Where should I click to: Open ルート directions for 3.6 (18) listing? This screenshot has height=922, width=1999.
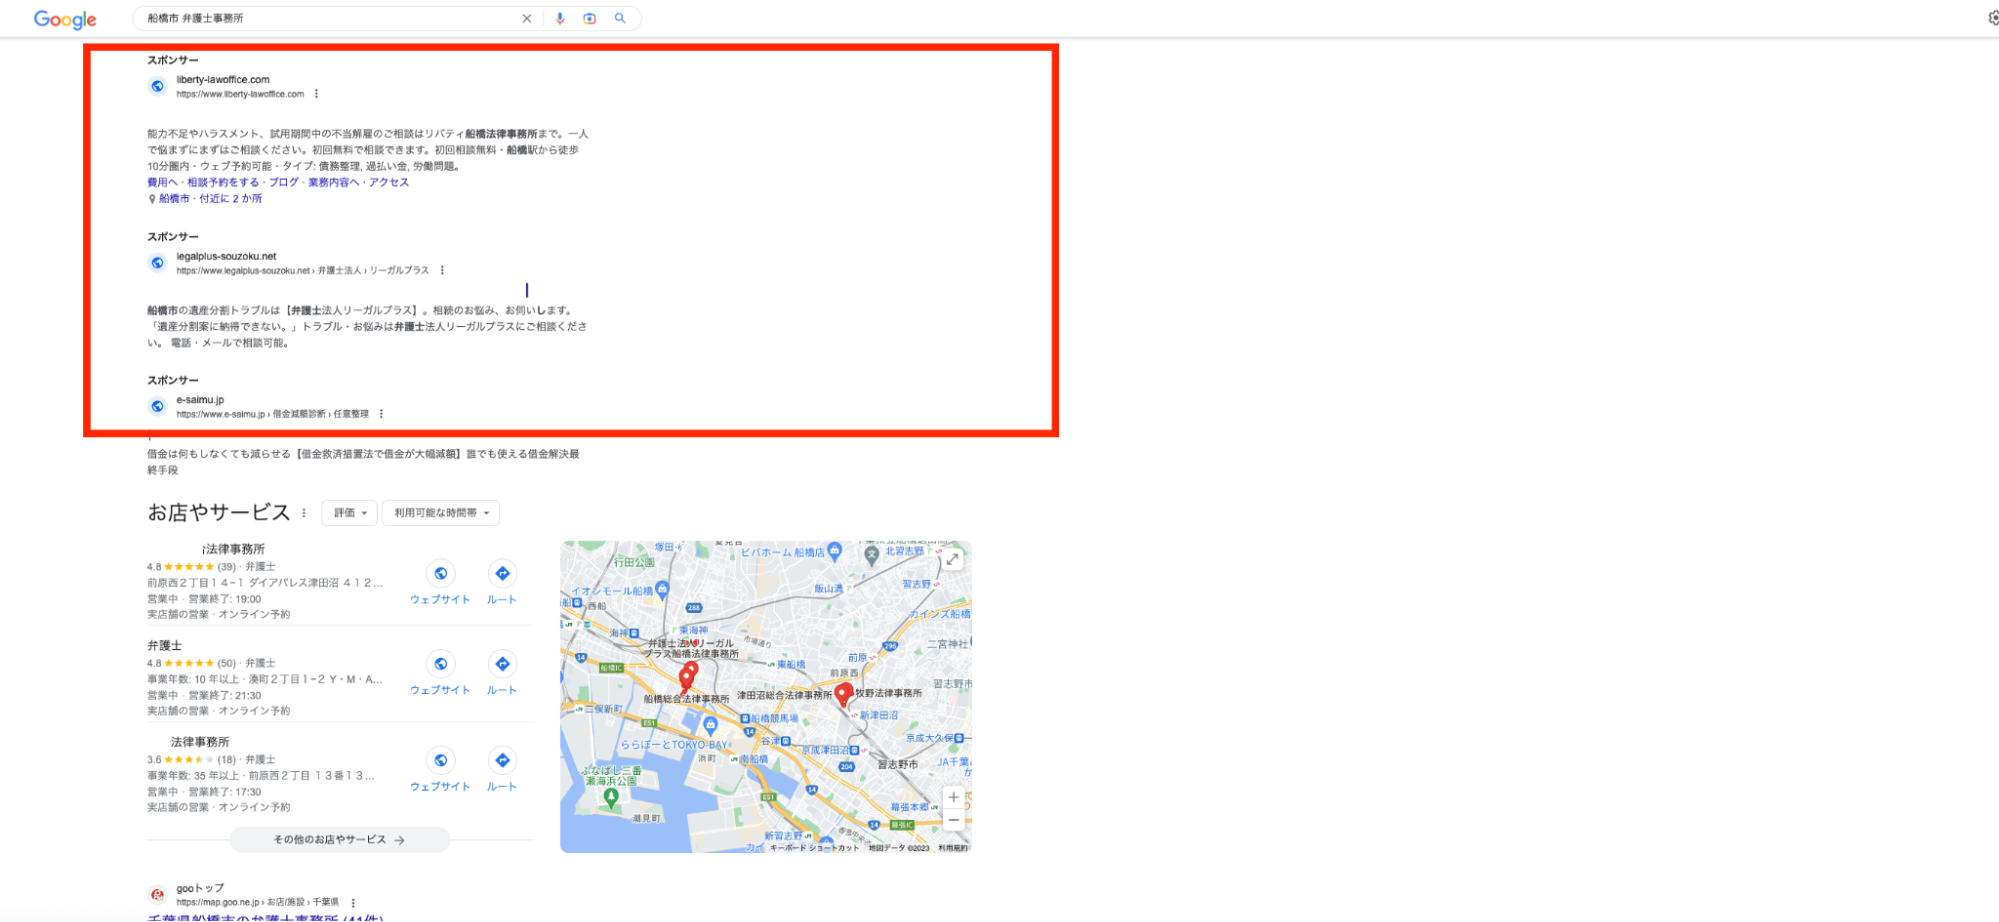tap(502, 760)
